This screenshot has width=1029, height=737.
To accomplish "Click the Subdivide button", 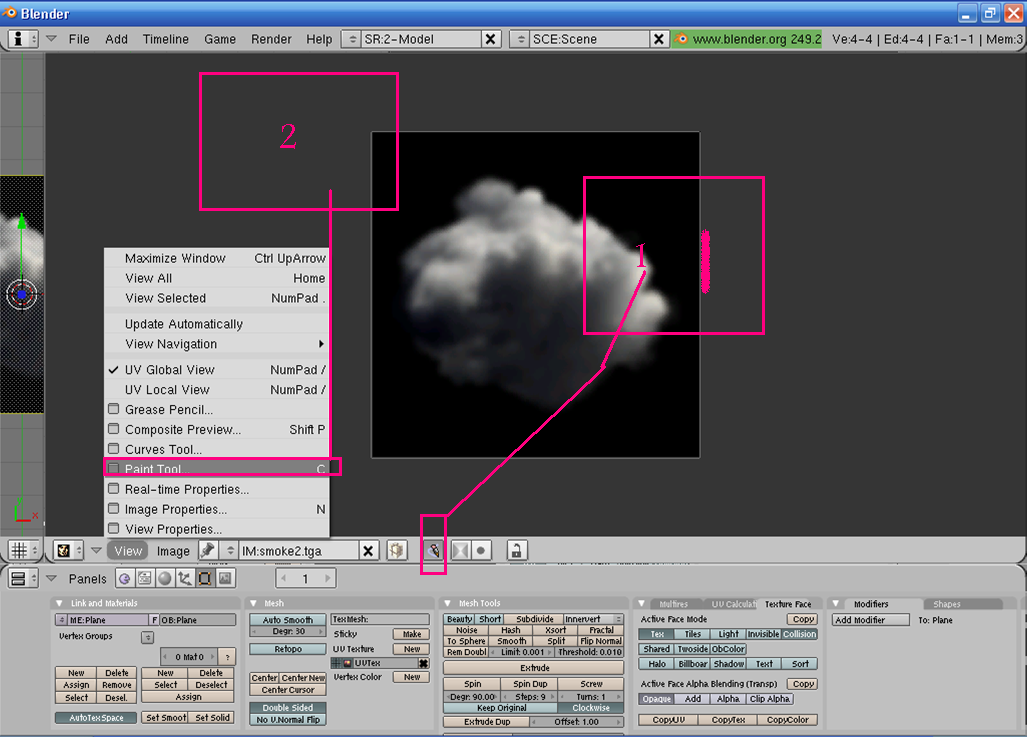I will pos(534,619).
